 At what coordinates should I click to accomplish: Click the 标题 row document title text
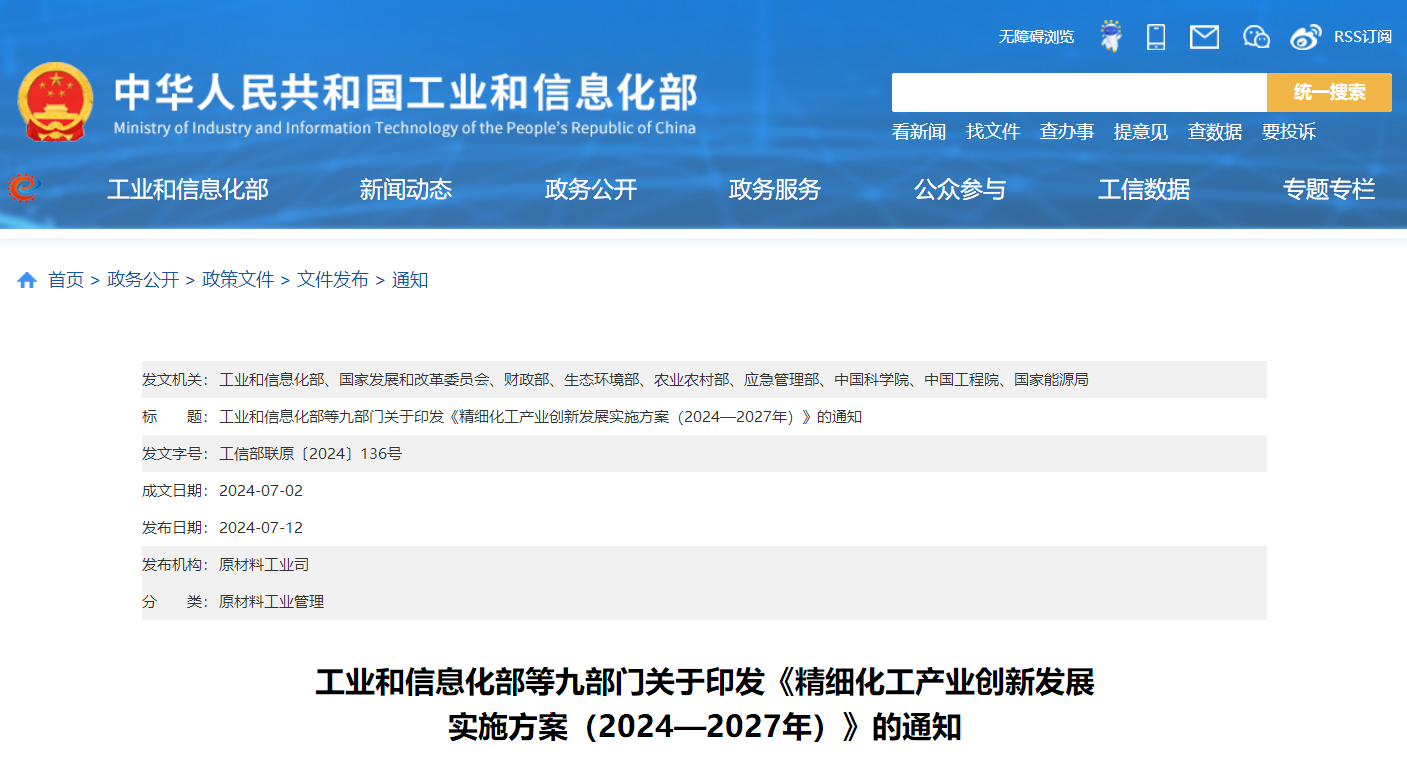click(540, 417)
